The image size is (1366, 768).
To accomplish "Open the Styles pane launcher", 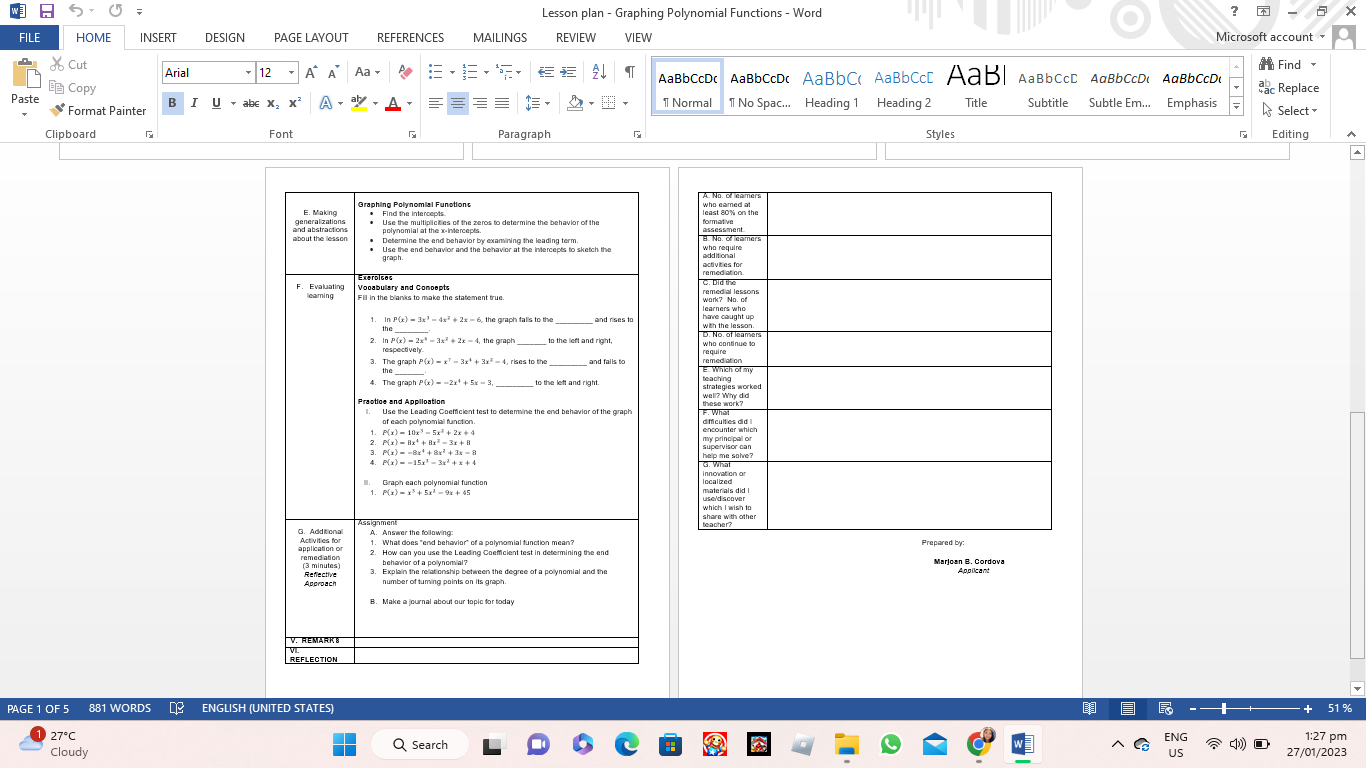I will [x=1244, y=134].
